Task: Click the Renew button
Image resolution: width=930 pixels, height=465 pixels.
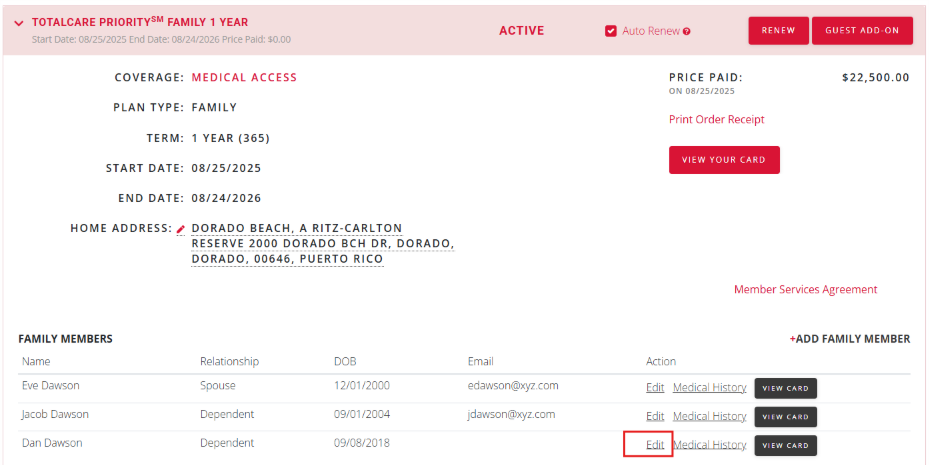Action: coord(778,31)
